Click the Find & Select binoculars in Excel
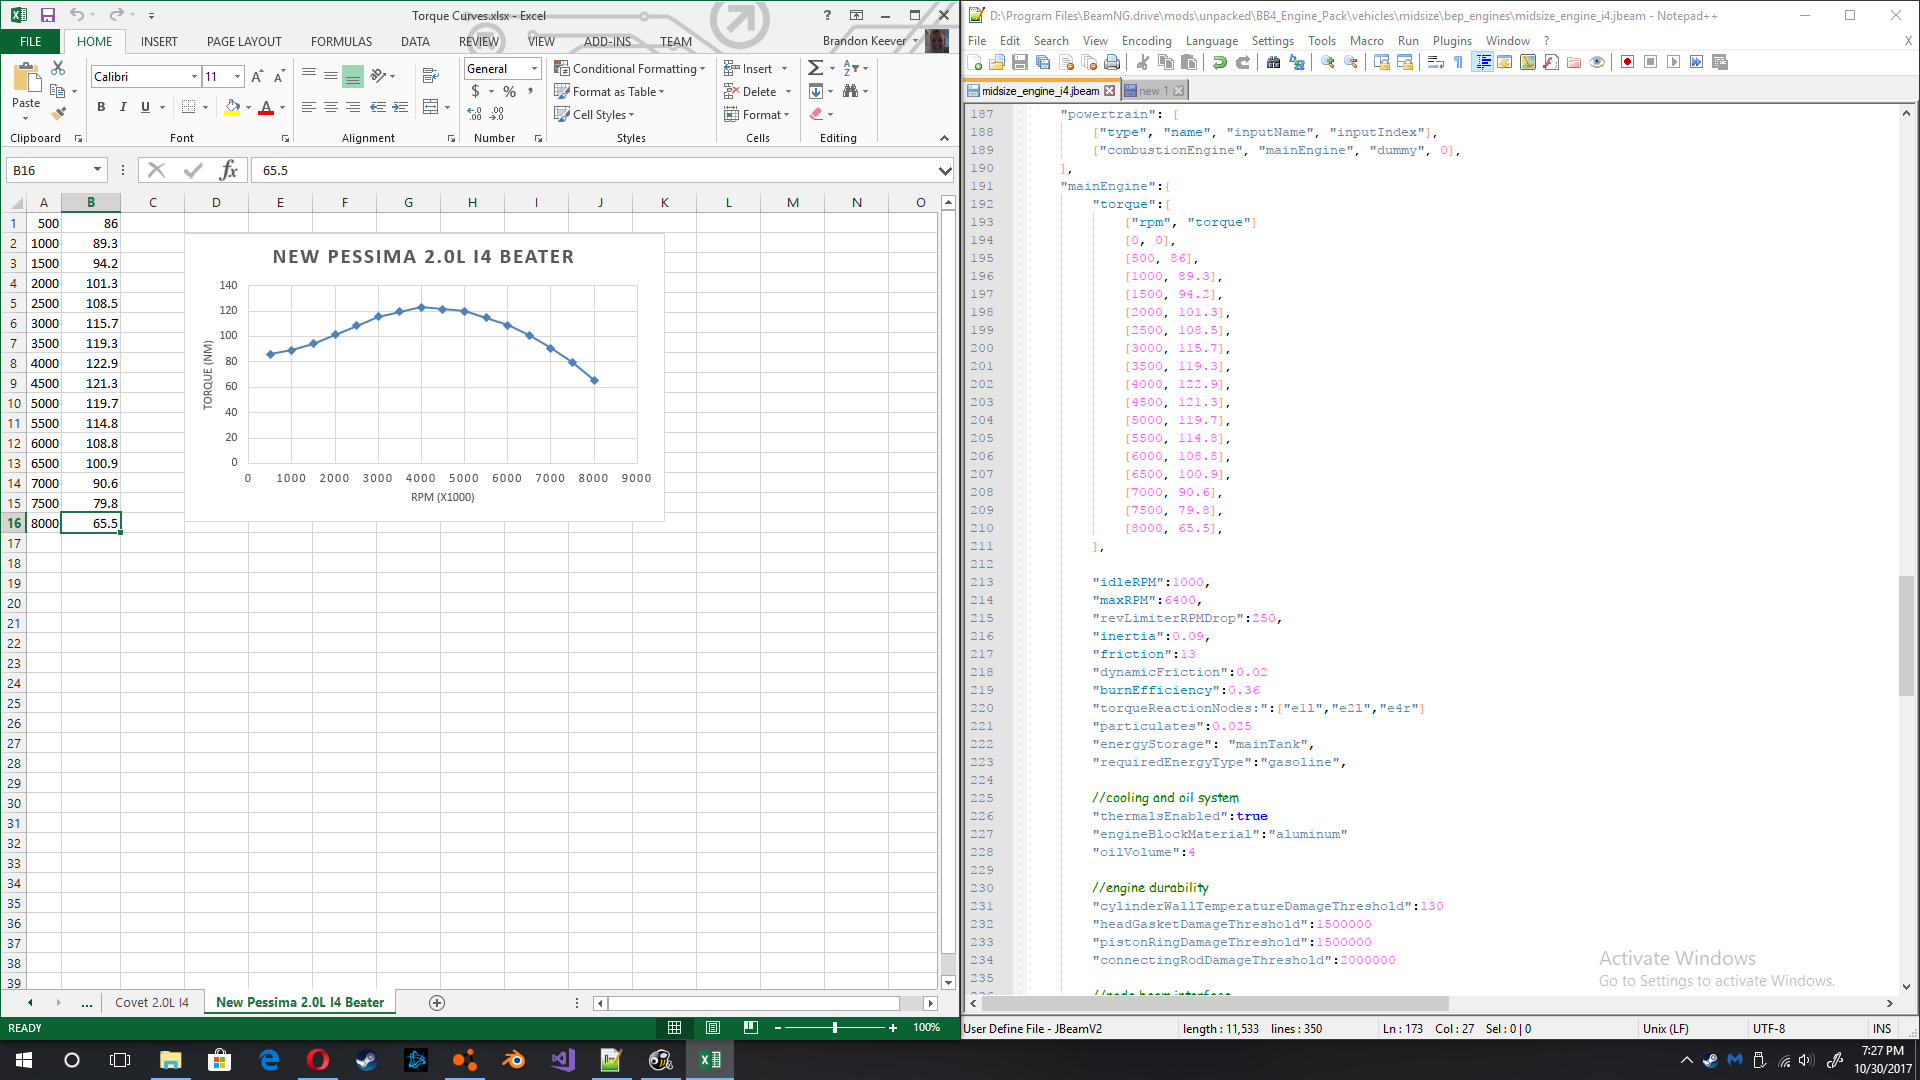1920x1080 pixels. pyautogui.click(x=851, y=91)
